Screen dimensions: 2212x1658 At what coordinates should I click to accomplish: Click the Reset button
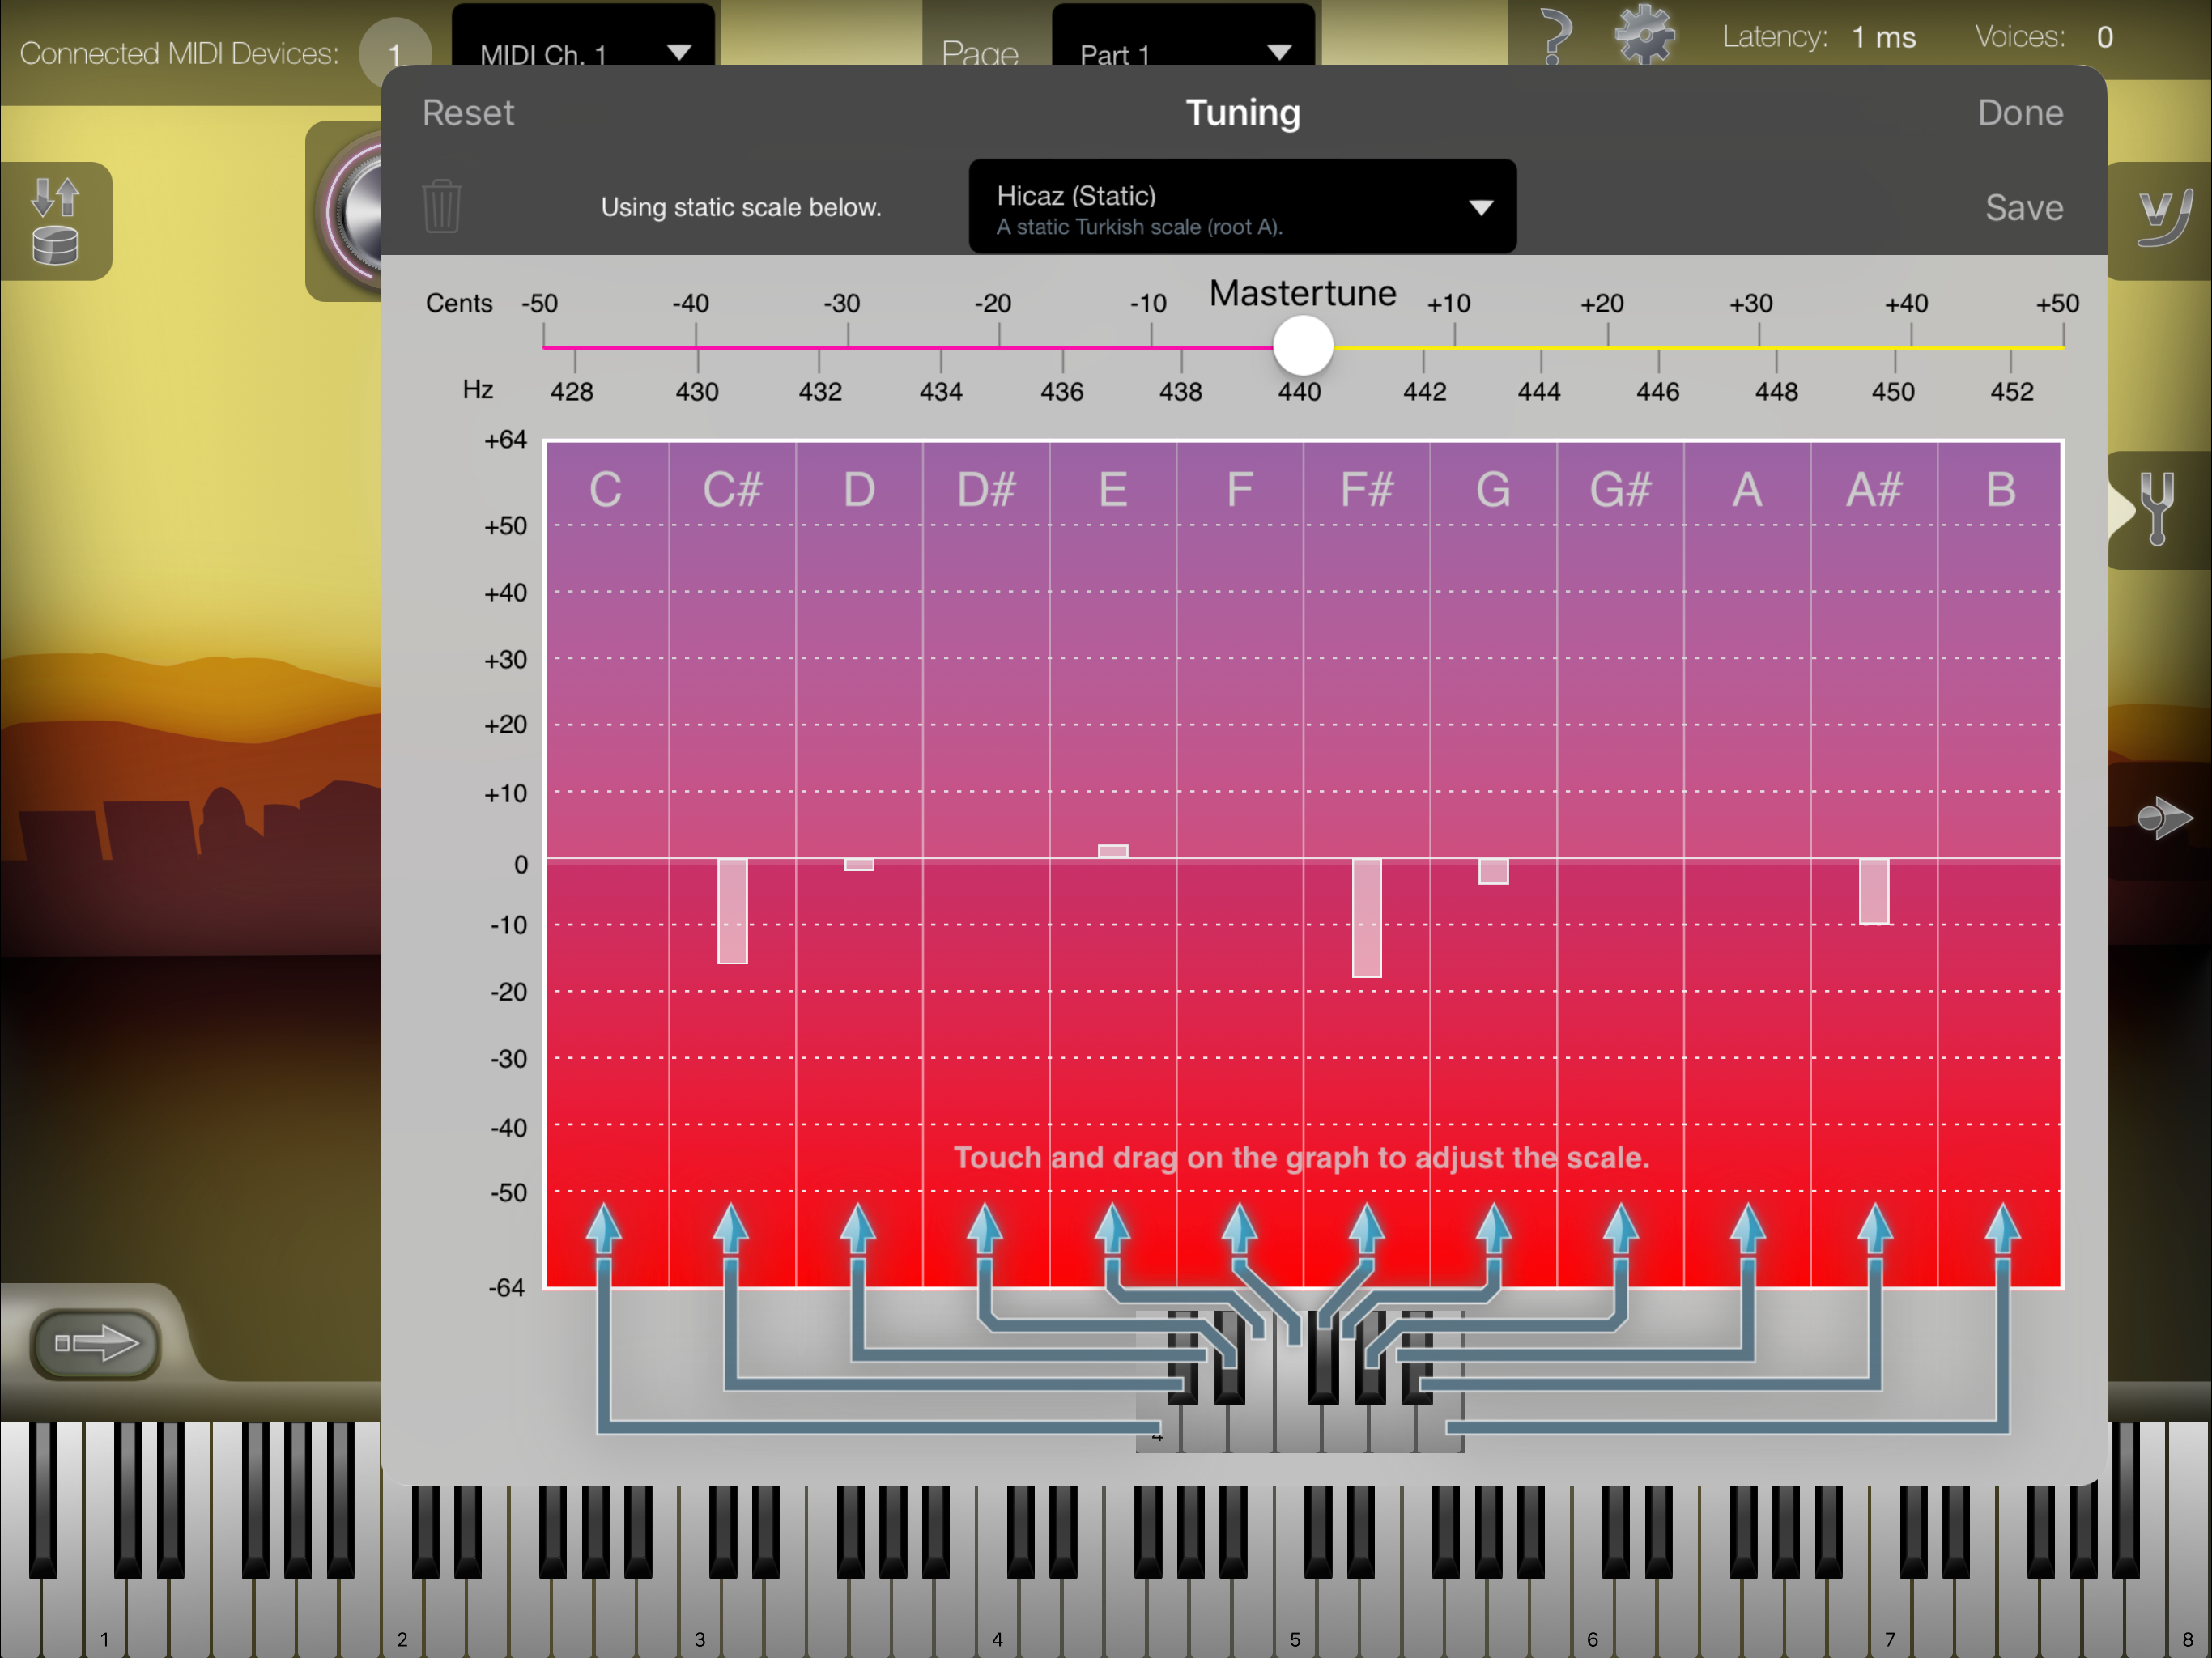coord(467,113)
